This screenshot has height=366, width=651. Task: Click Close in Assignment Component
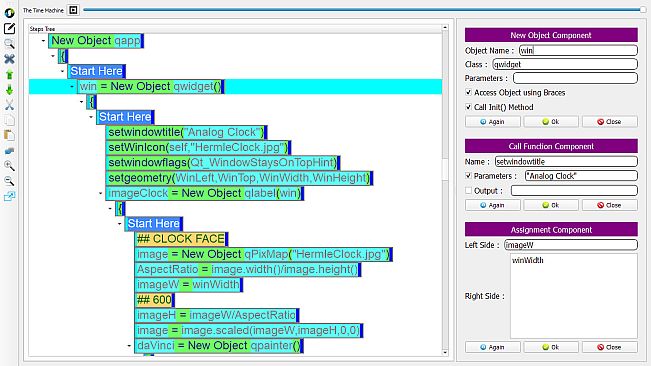[609, 347]
